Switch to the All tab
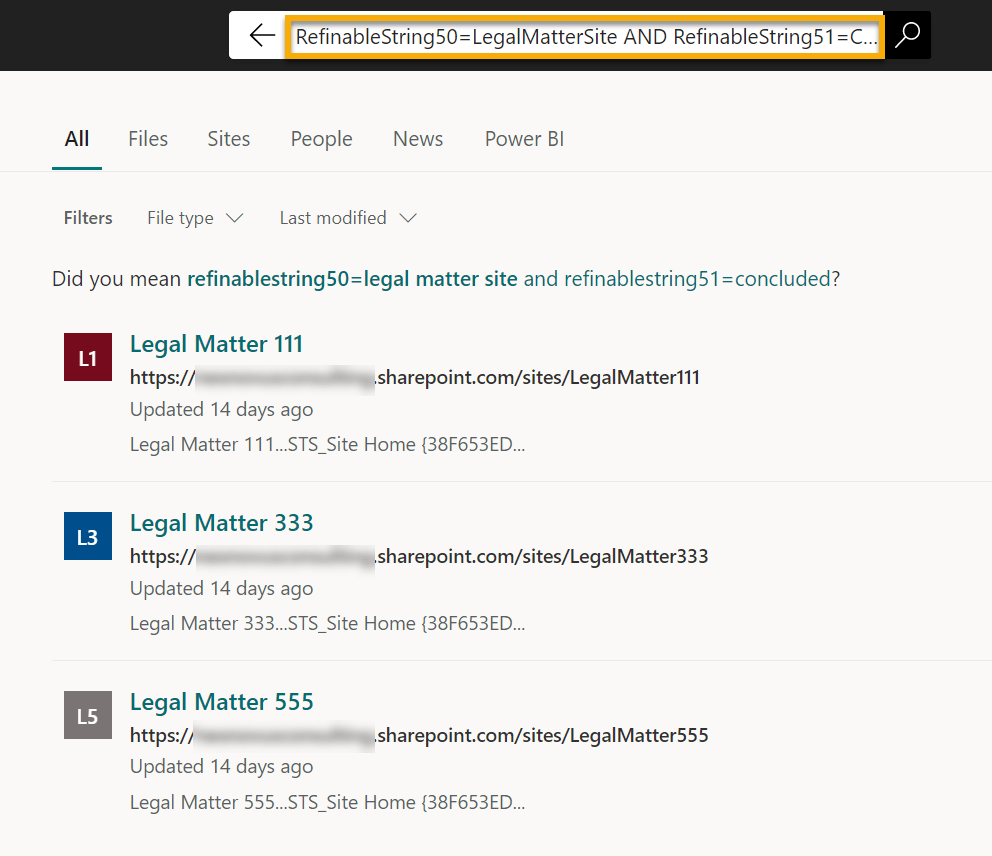 77,139
